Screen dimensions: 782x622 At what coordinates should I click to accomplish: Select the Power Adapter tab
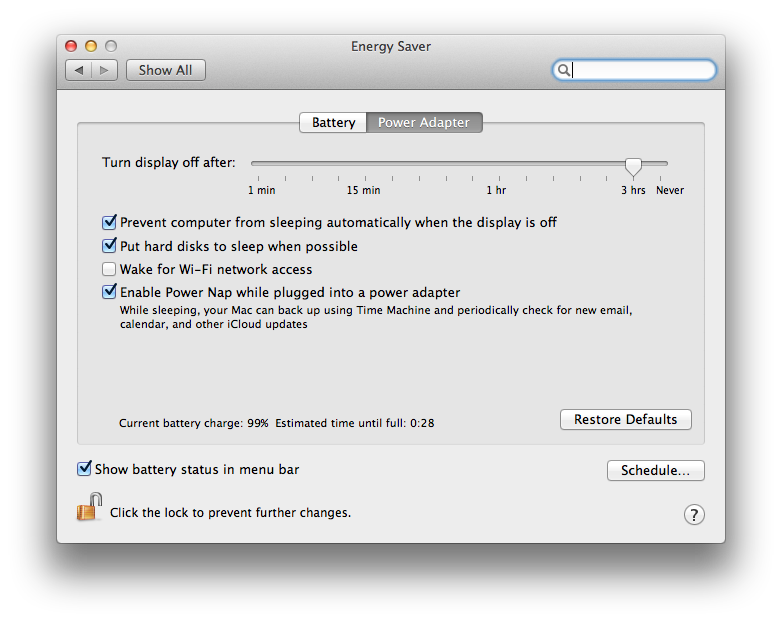424,122
